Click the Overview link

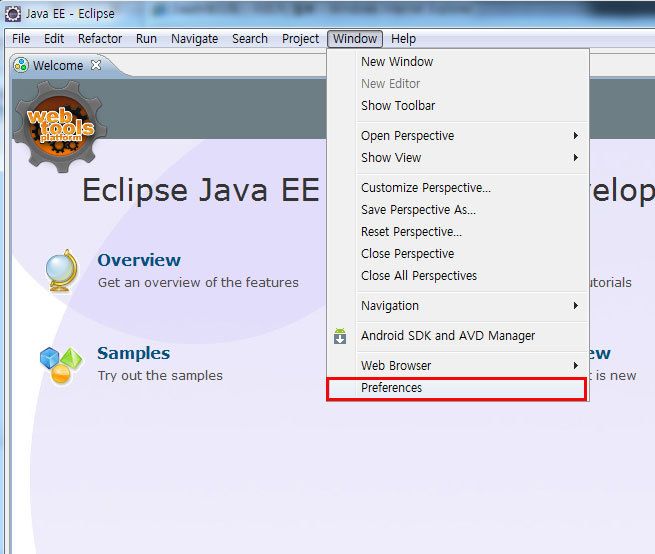click(x=139, y=260)
